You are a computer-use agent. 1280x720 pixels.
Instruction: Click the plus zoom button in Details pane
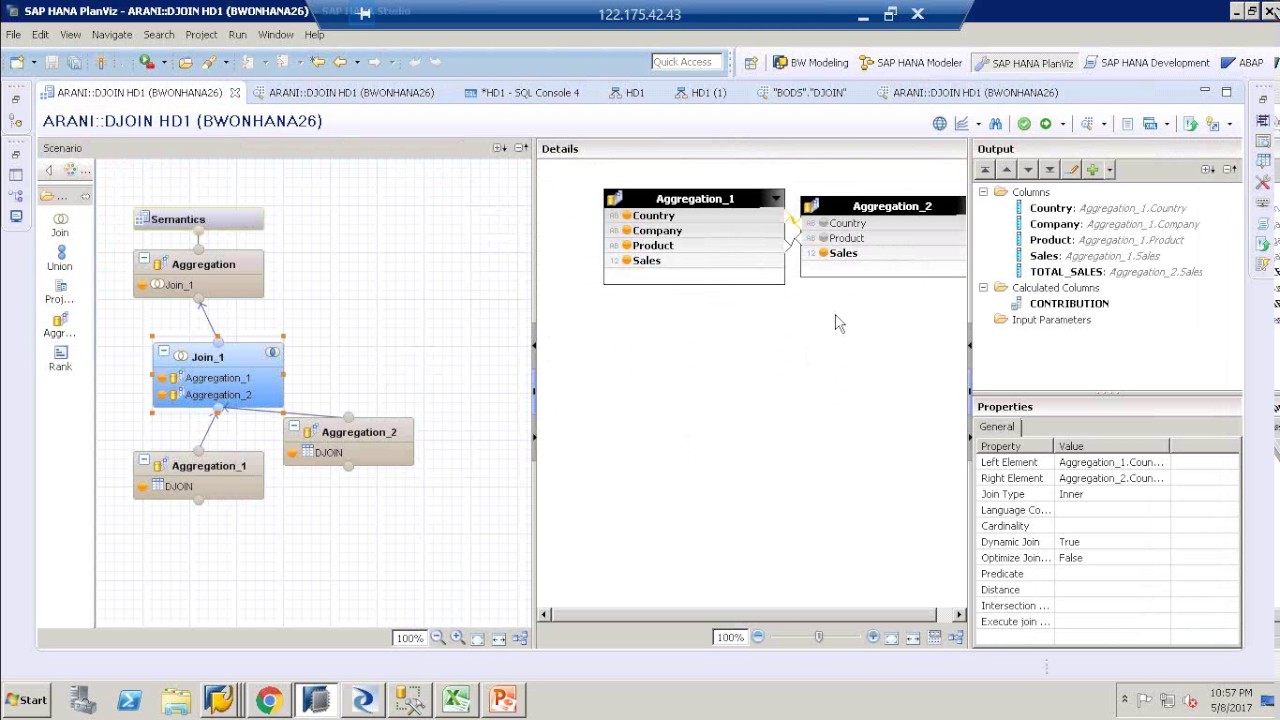coord(873,637)
